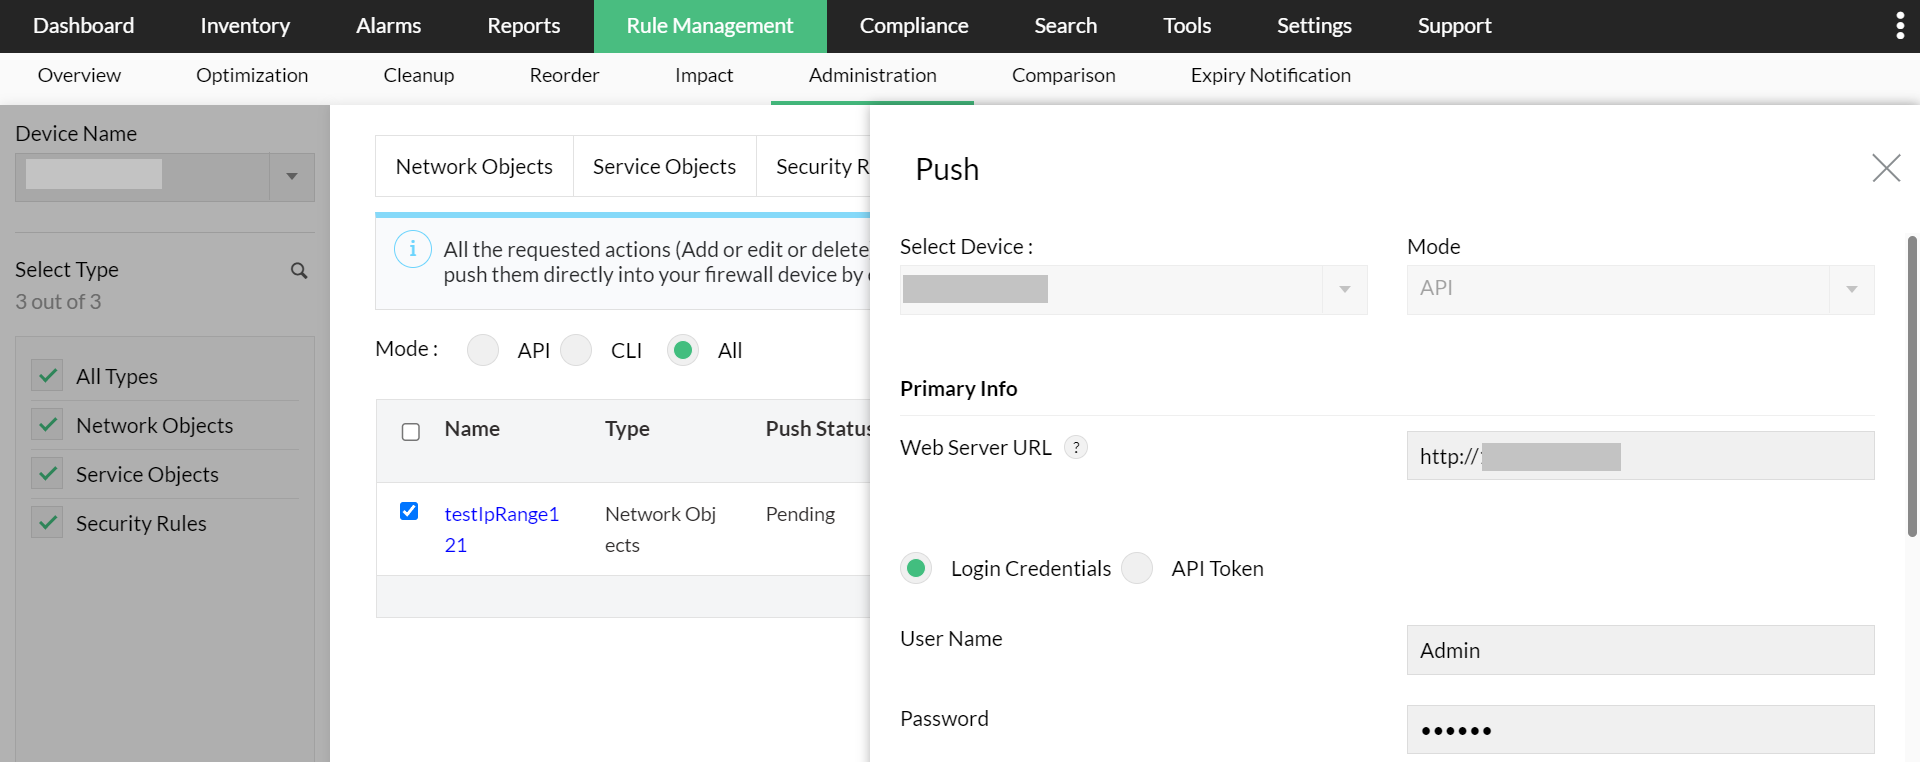Open the Service Objects tab
Screen dimensions: 1920x762
664,167
